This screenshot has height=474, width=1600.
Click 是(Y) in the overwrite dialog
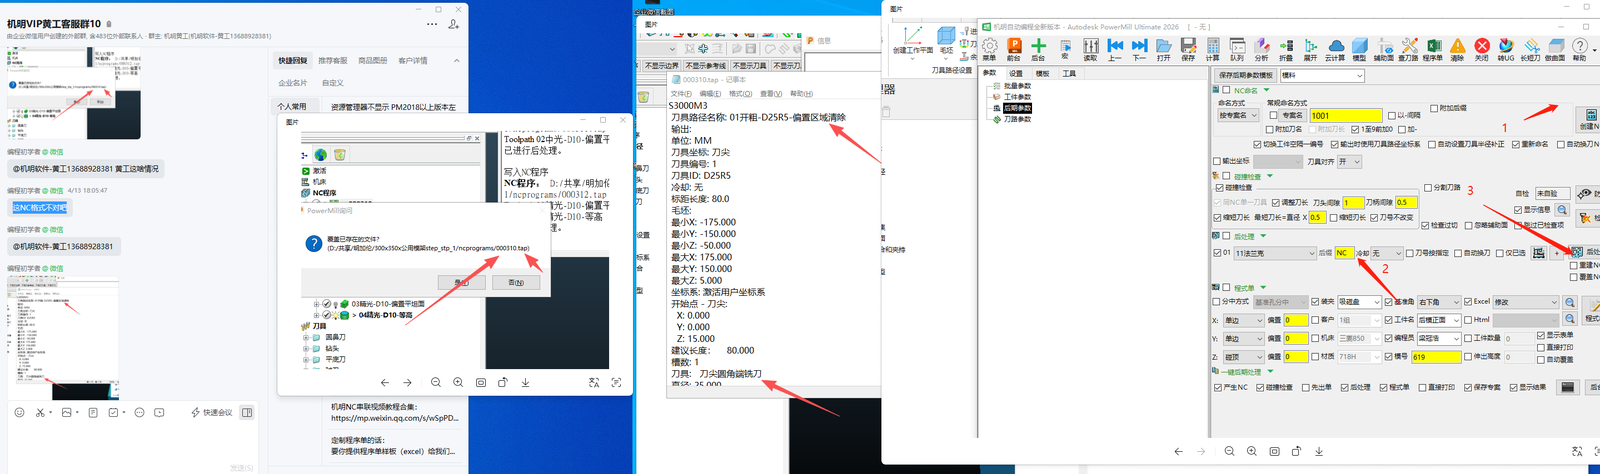click(x=461, y=283)
